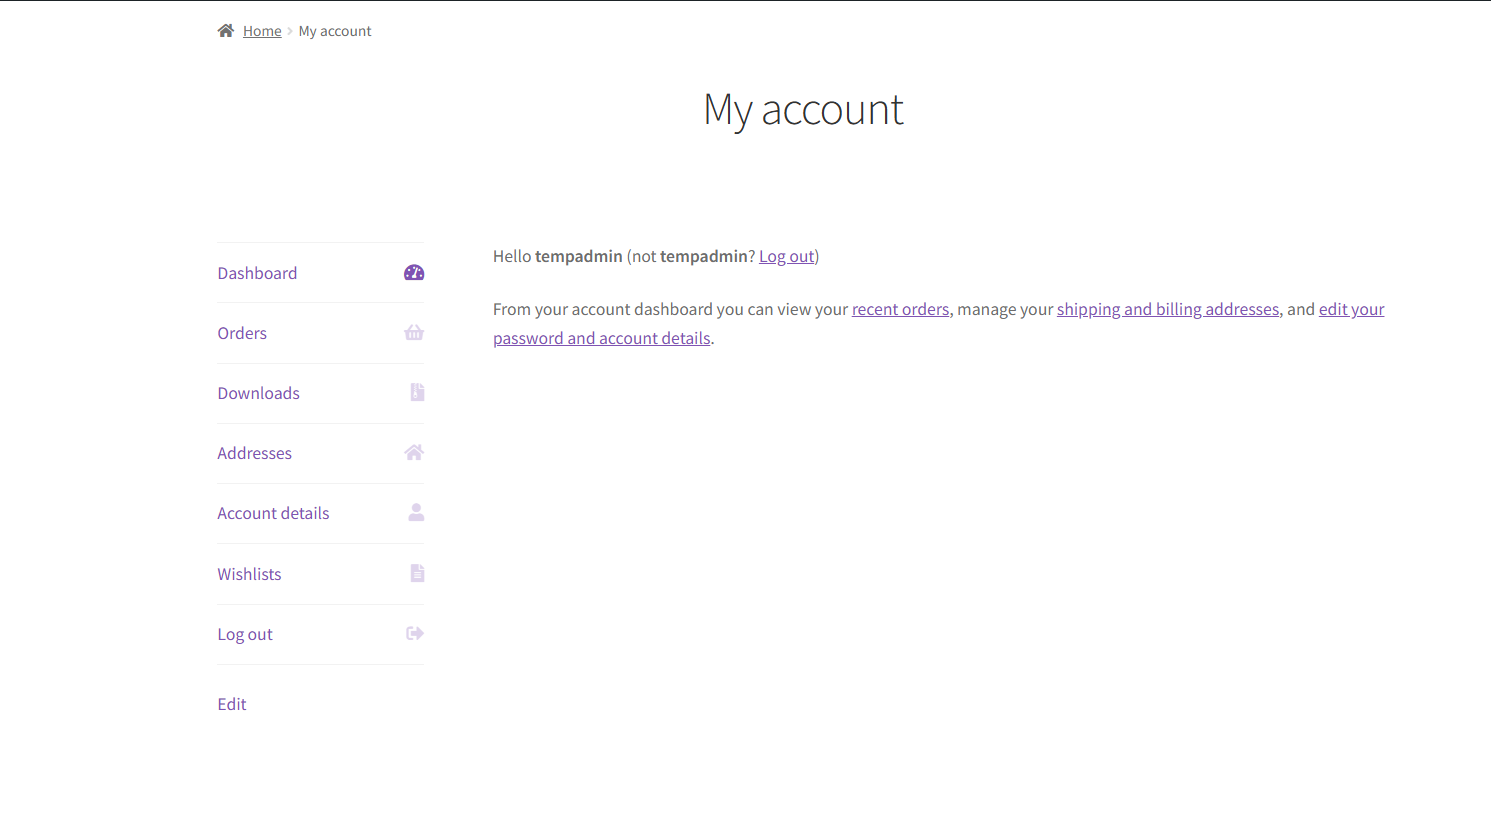Click the Downloads file icon

[417, 392]
